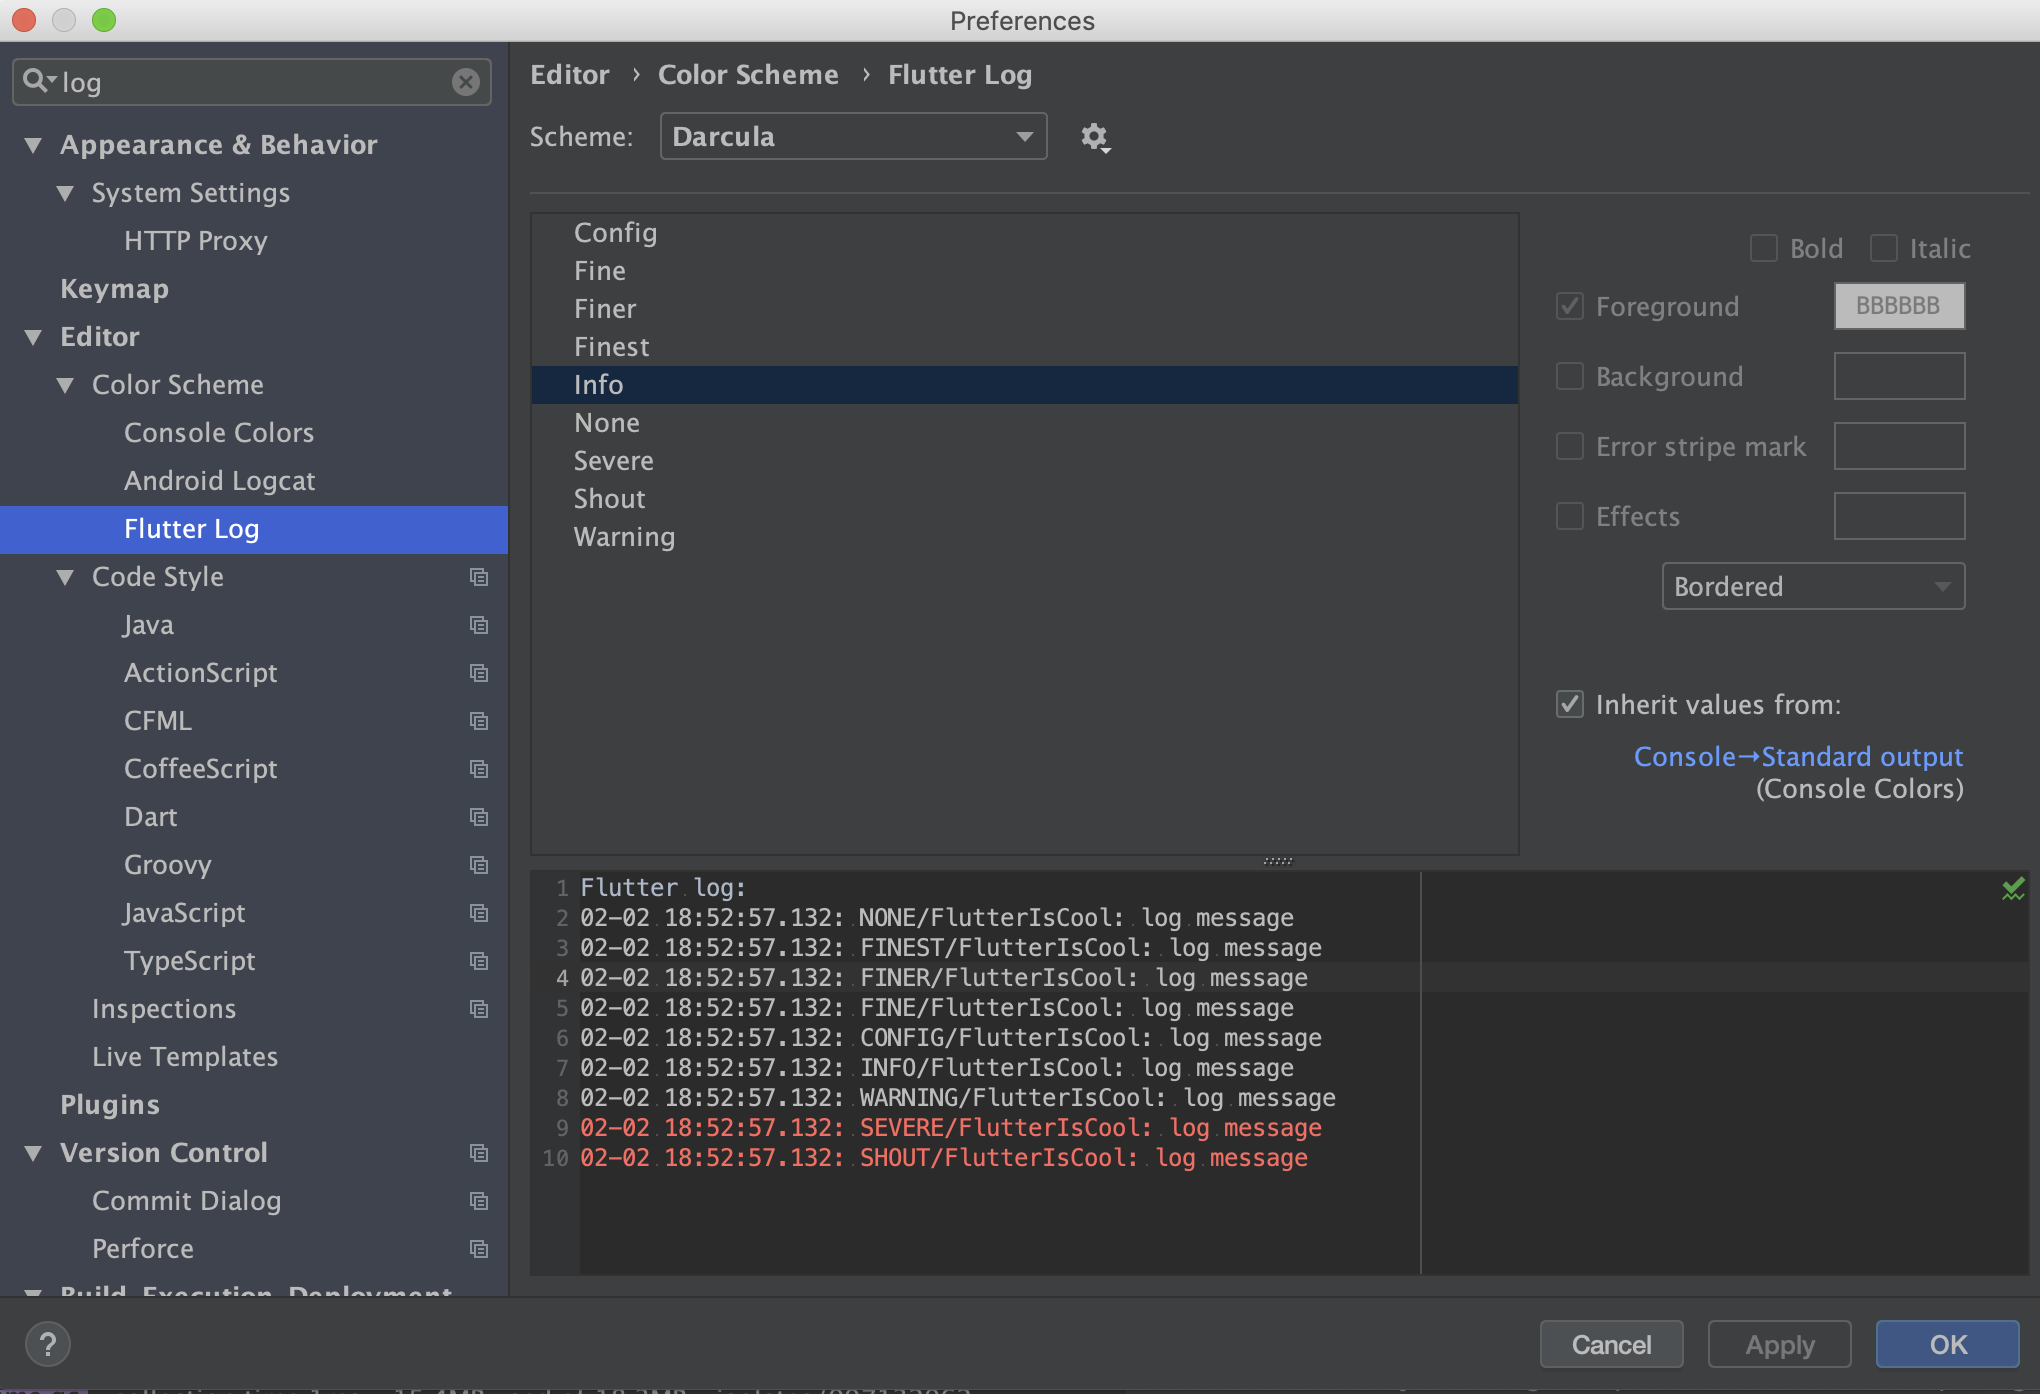Screen dimensions: 2040x1394
Task: Select Android Logcat in the sidebar
Action: click(x=220, y=480)
